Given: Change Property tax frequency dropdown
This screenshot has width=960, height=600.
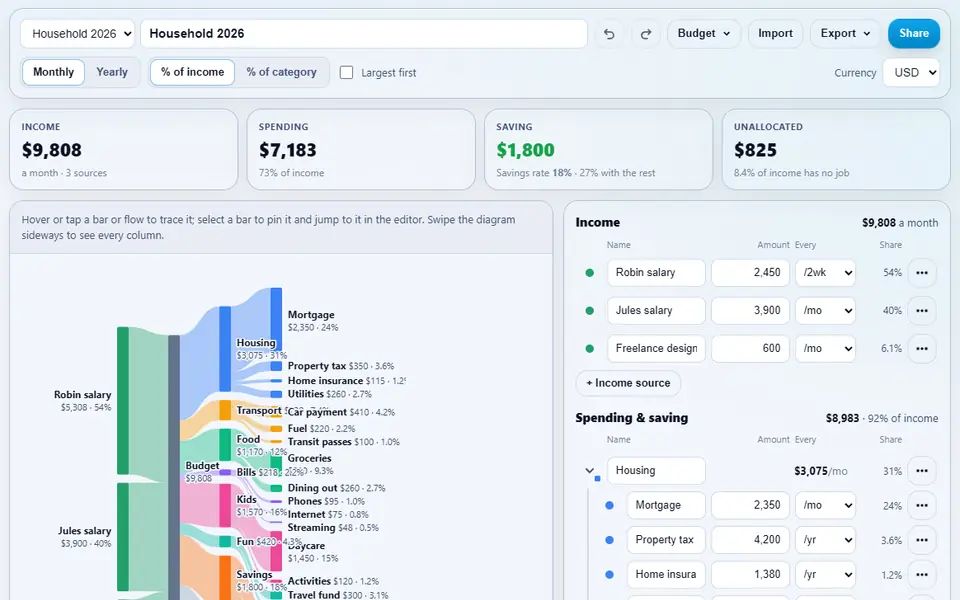Looking at the screenshot, I should [825, 540].
